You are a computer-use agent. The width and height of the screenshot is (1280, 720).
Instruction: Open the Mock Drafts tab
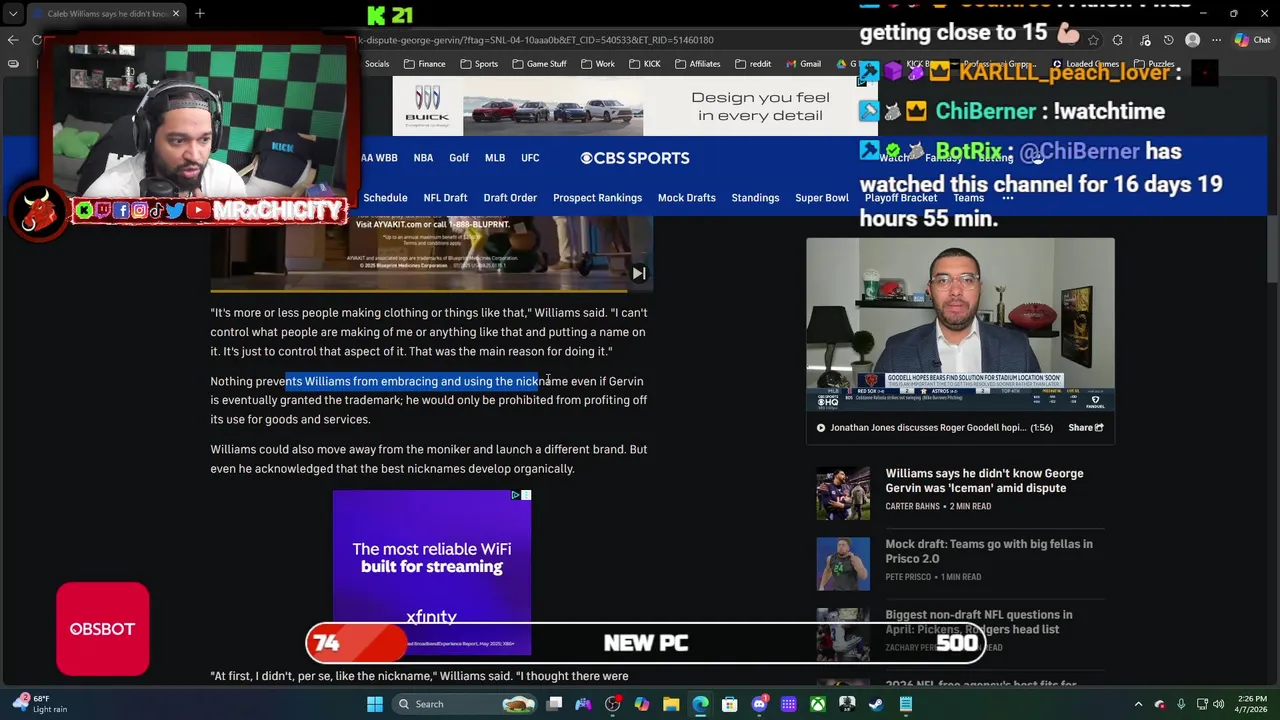[x=686, y=198]
